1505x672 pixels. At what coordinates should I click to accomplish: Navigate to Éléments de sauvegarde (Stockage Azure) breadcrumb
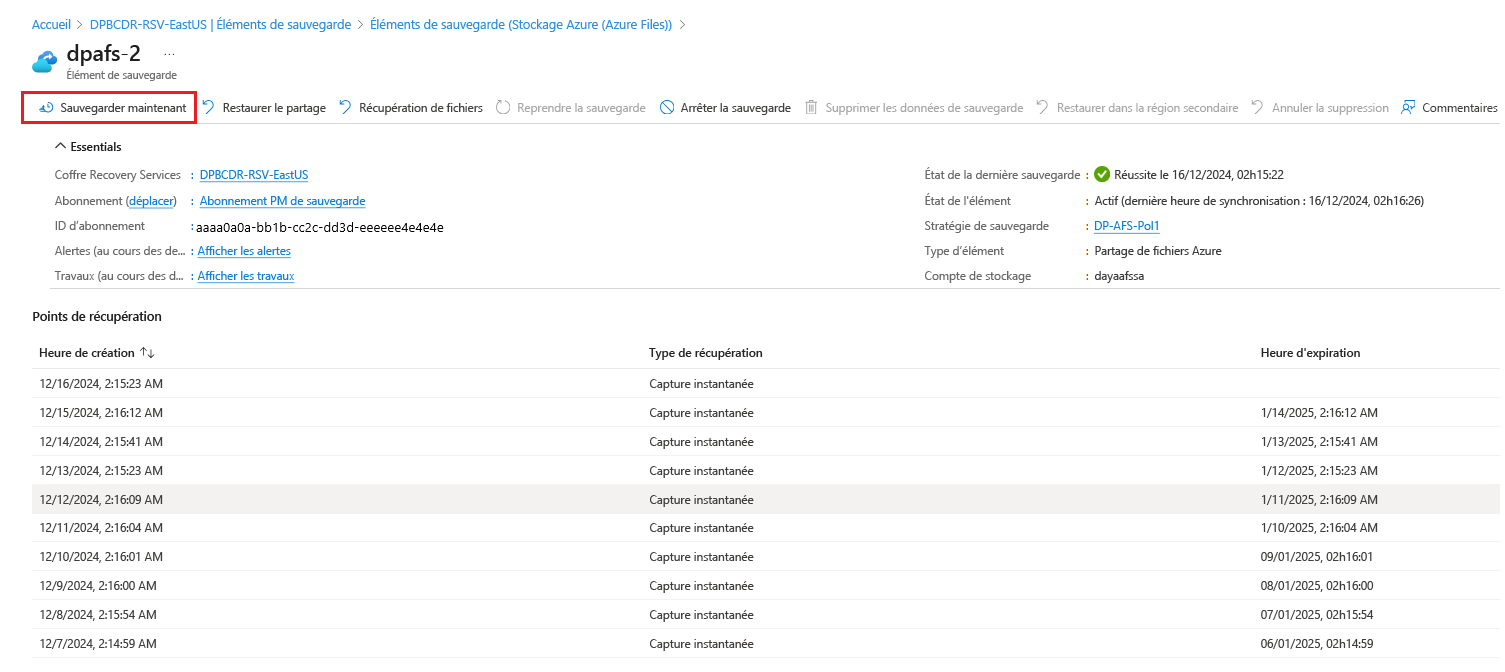(x=520, y=24)
